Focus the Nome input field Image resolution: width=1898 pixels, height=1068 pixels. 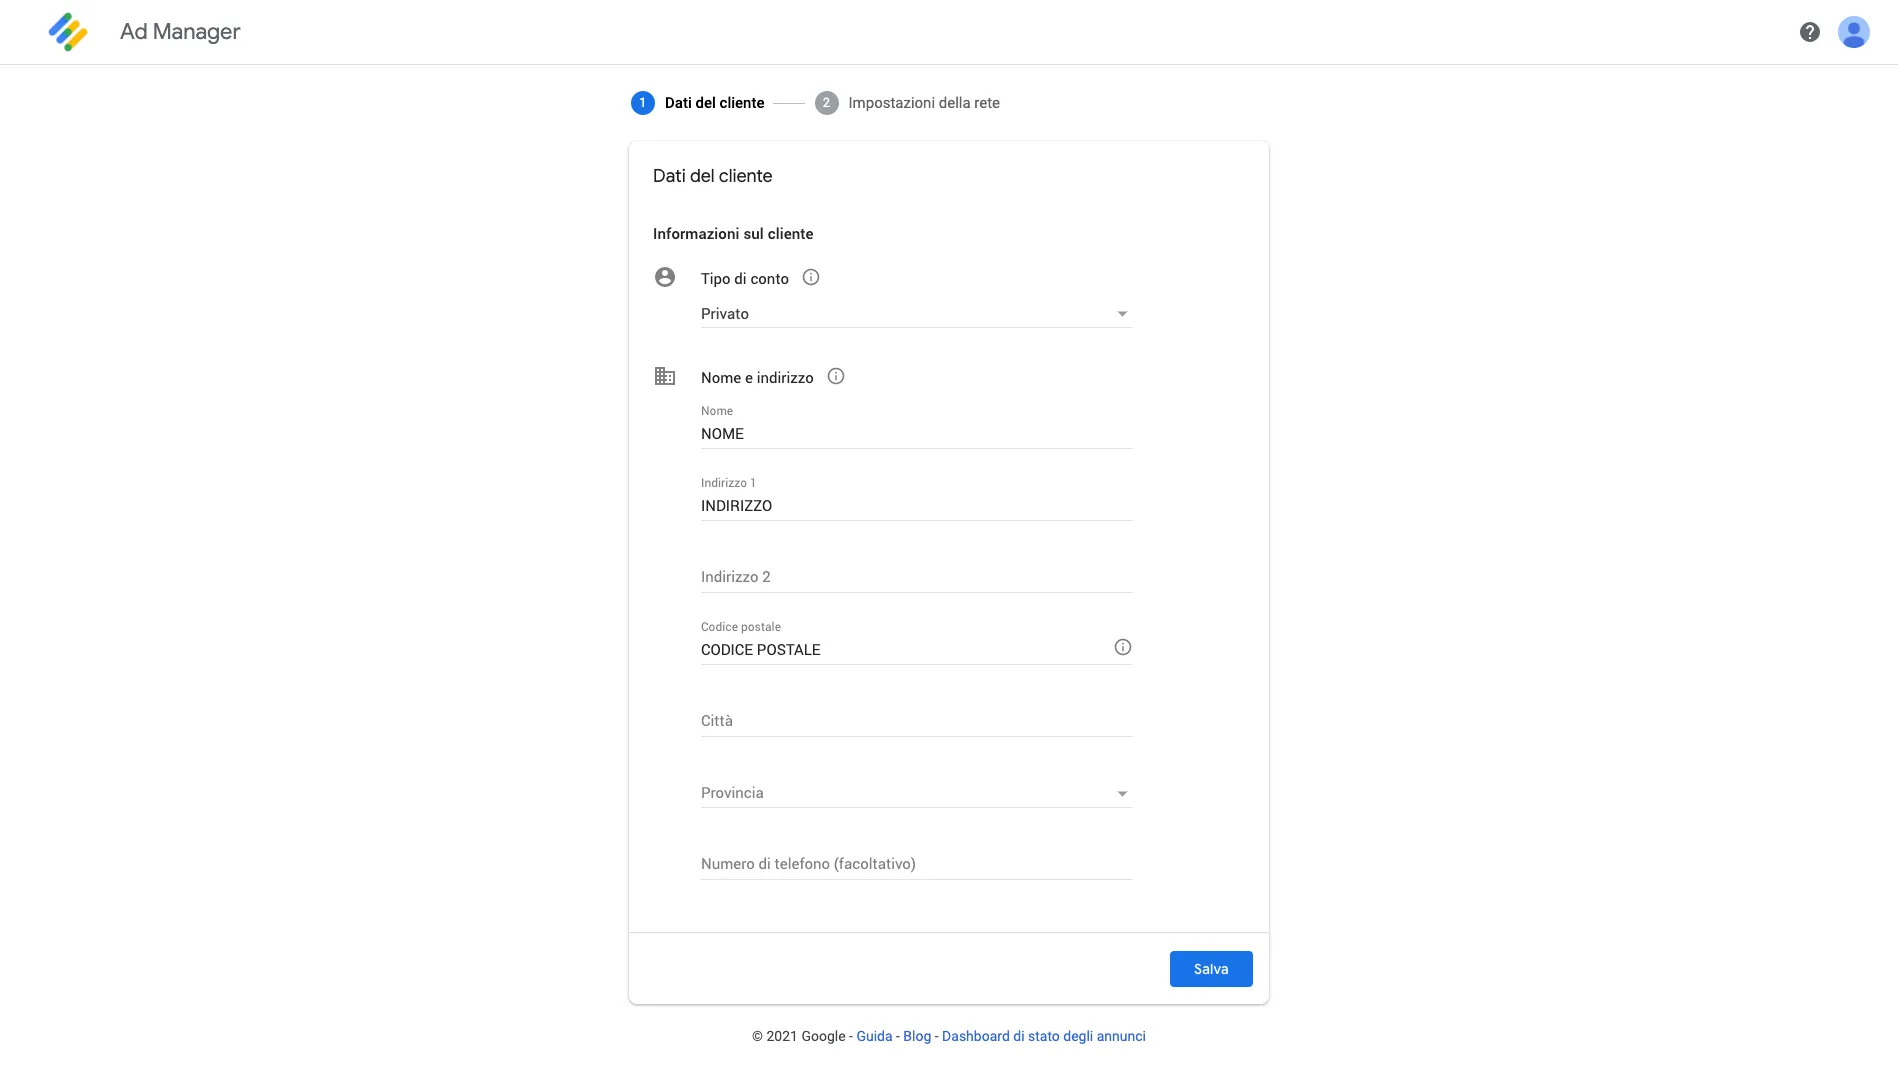tap(916, 434)
